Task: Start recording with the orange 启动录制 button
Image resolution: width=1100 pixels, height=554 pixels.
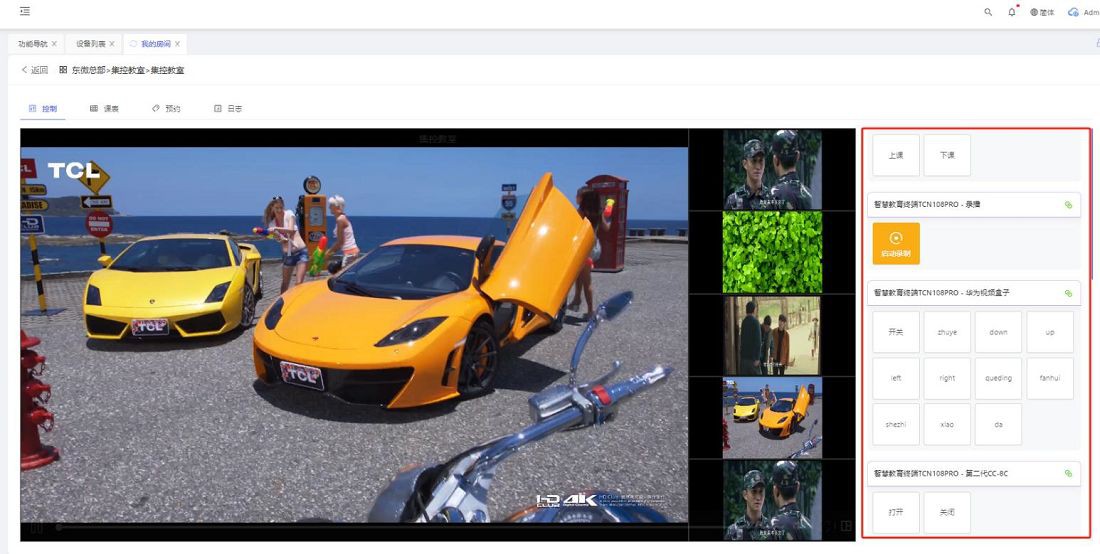Action: tap(896, 243)
